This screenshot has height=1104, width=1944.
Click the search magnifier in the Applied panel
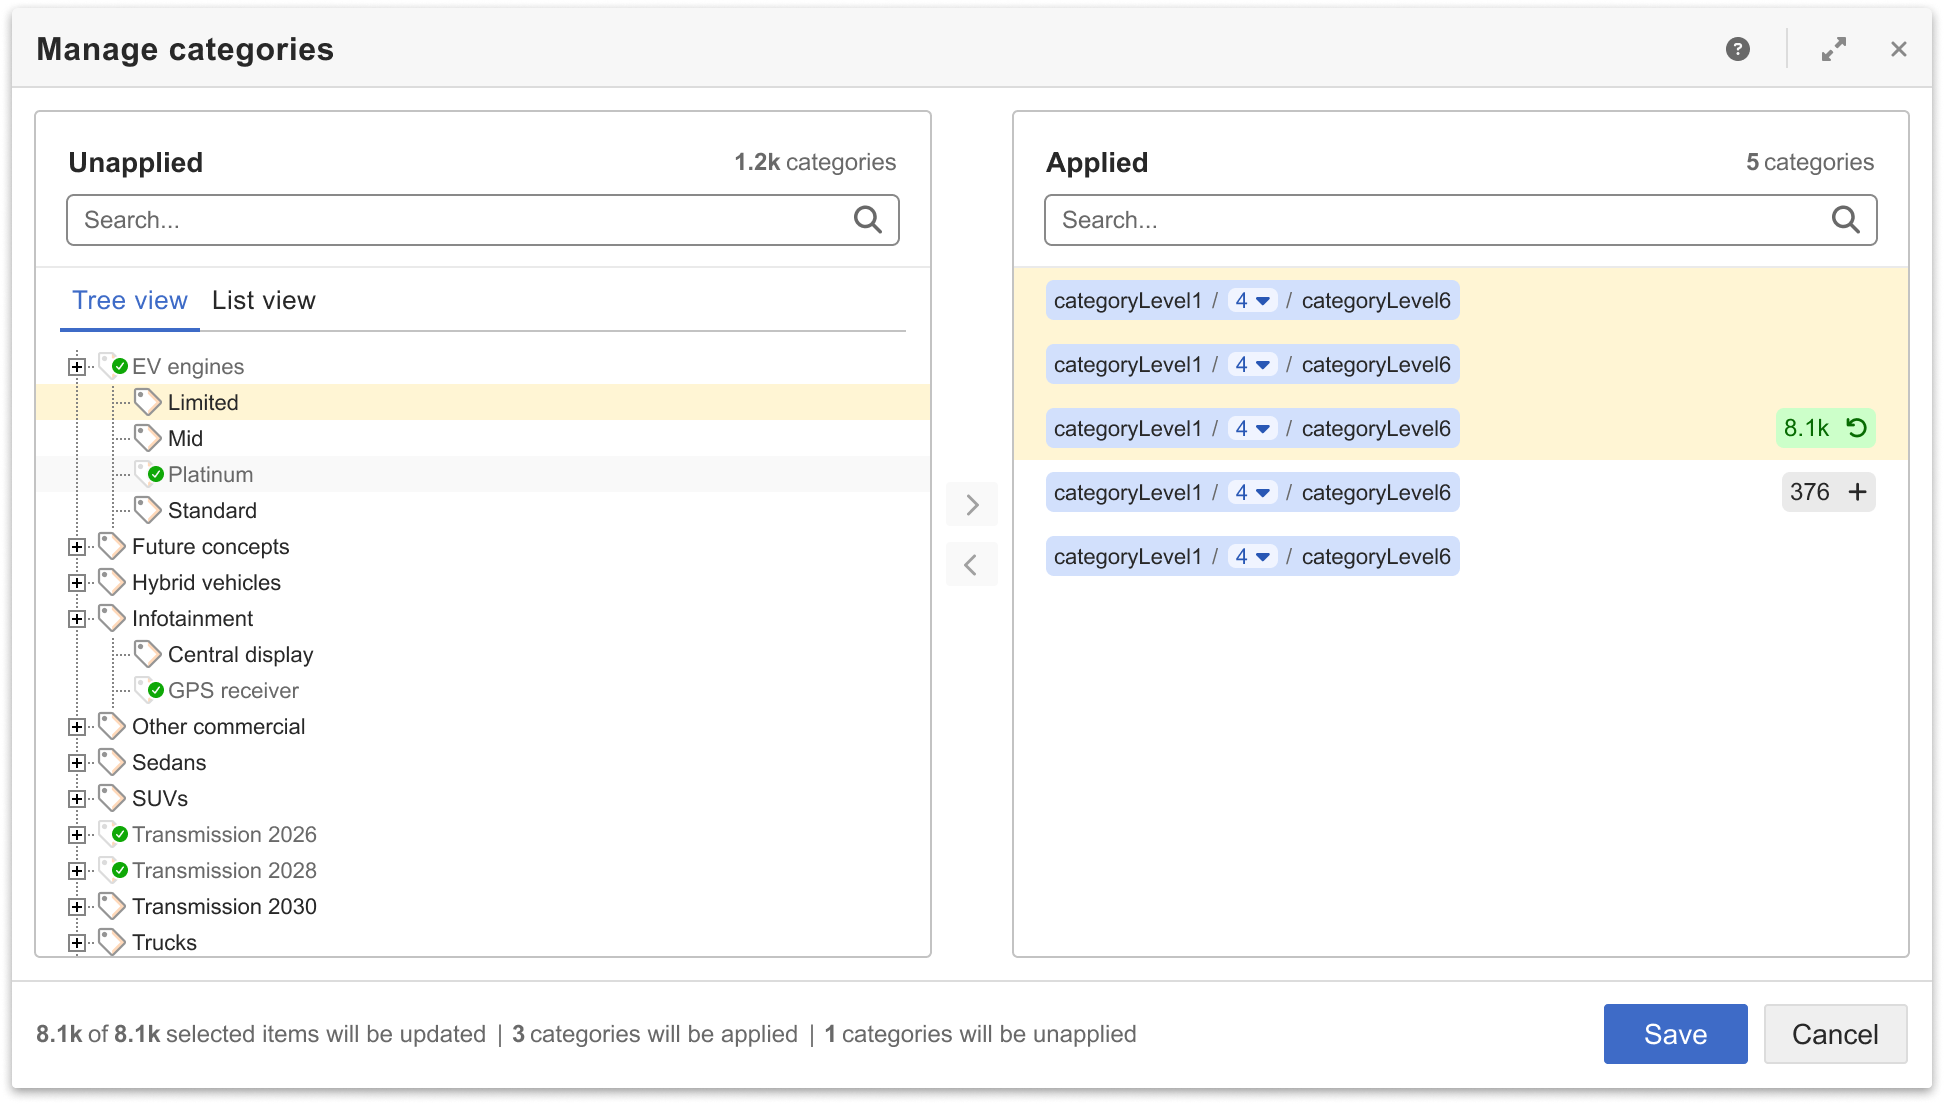click(1845, 219)
